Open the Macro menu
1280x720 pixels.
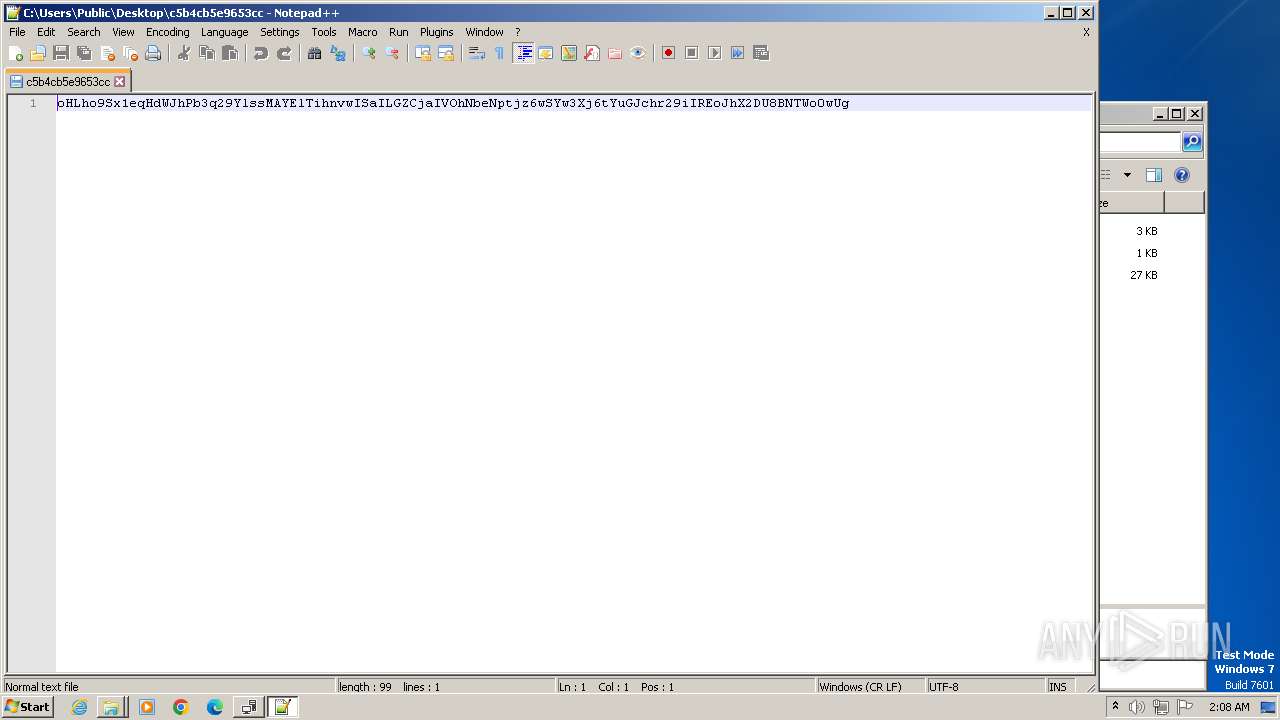362,32
